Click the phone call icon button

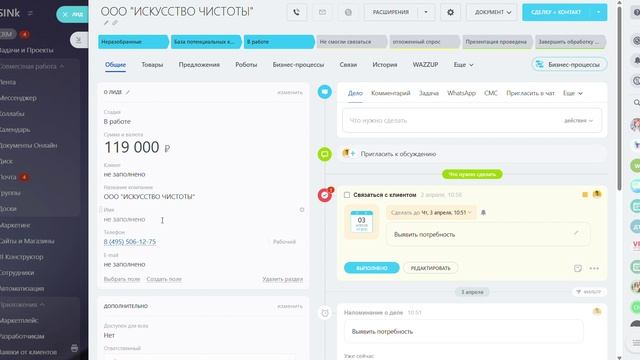coord(297,12)
